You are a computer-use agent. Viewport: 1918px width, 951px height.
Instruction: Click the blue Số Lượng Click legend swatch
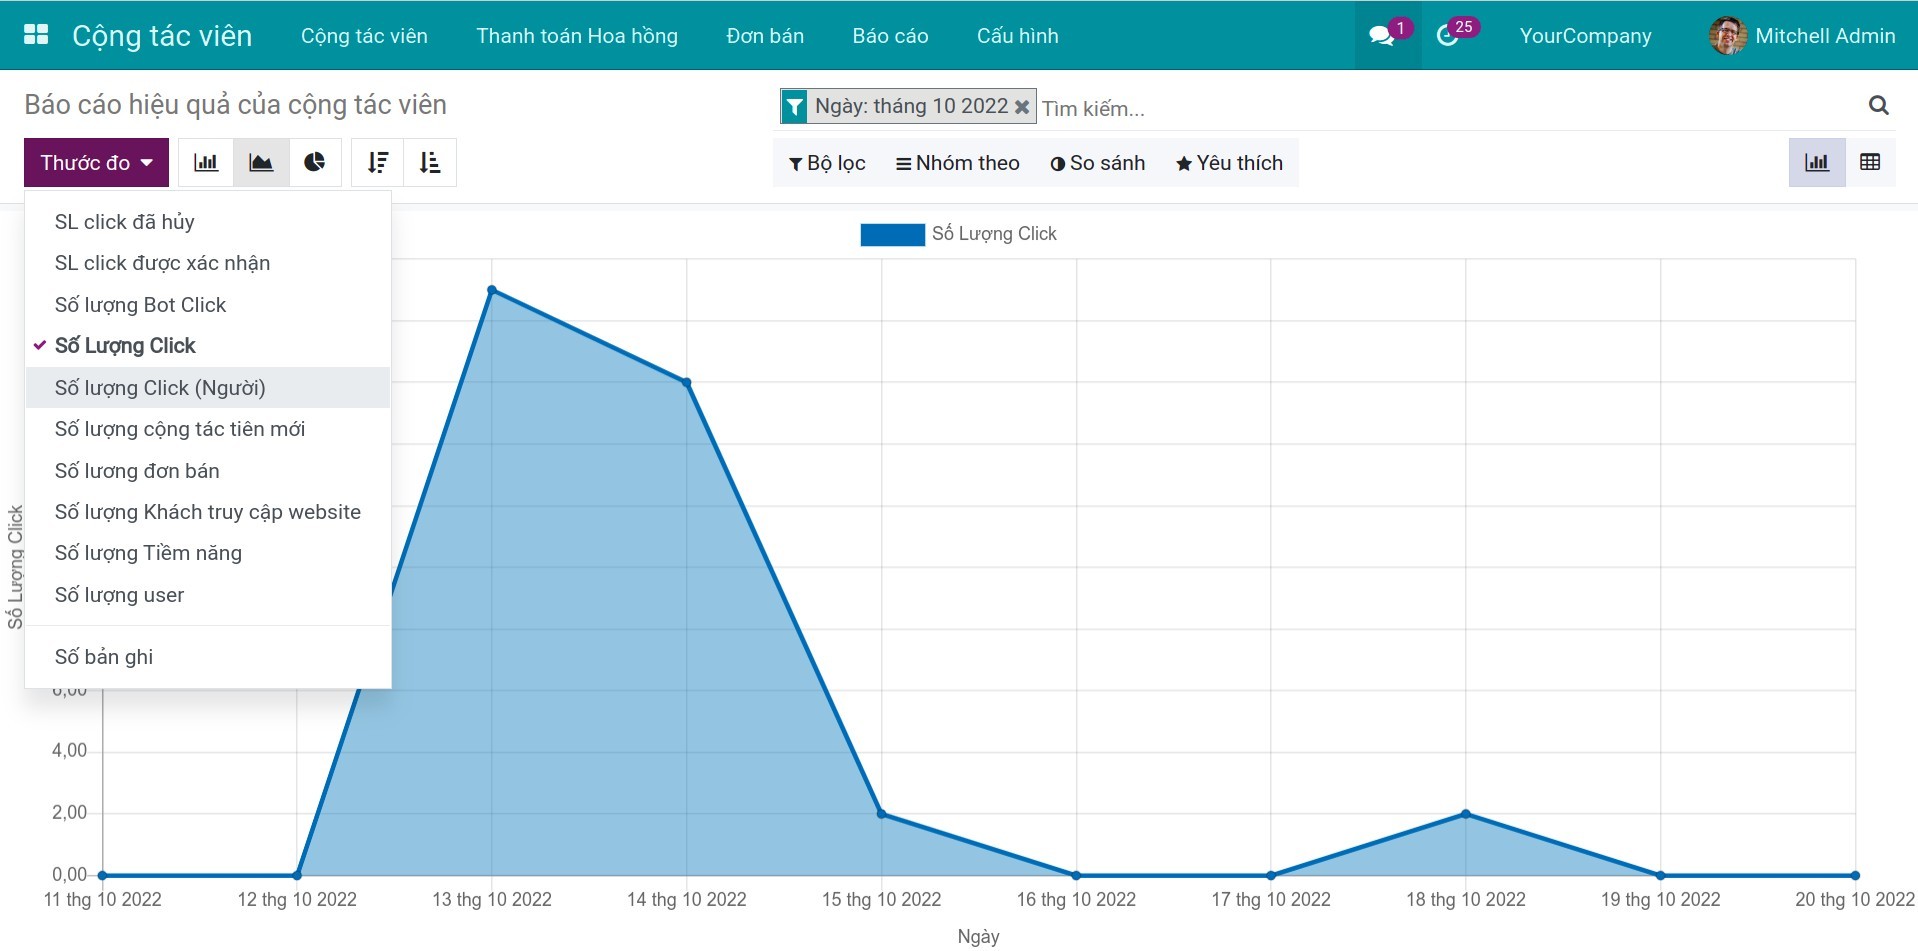[892, 234]
